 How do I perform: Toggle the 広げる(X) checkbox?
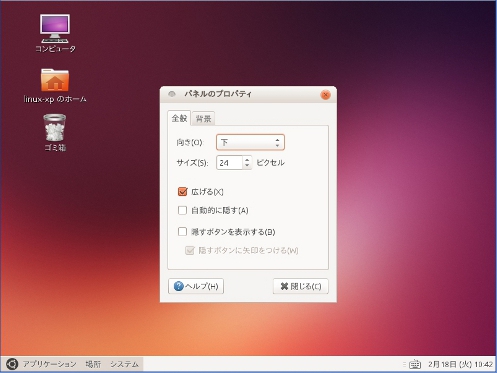coord(183,192)
